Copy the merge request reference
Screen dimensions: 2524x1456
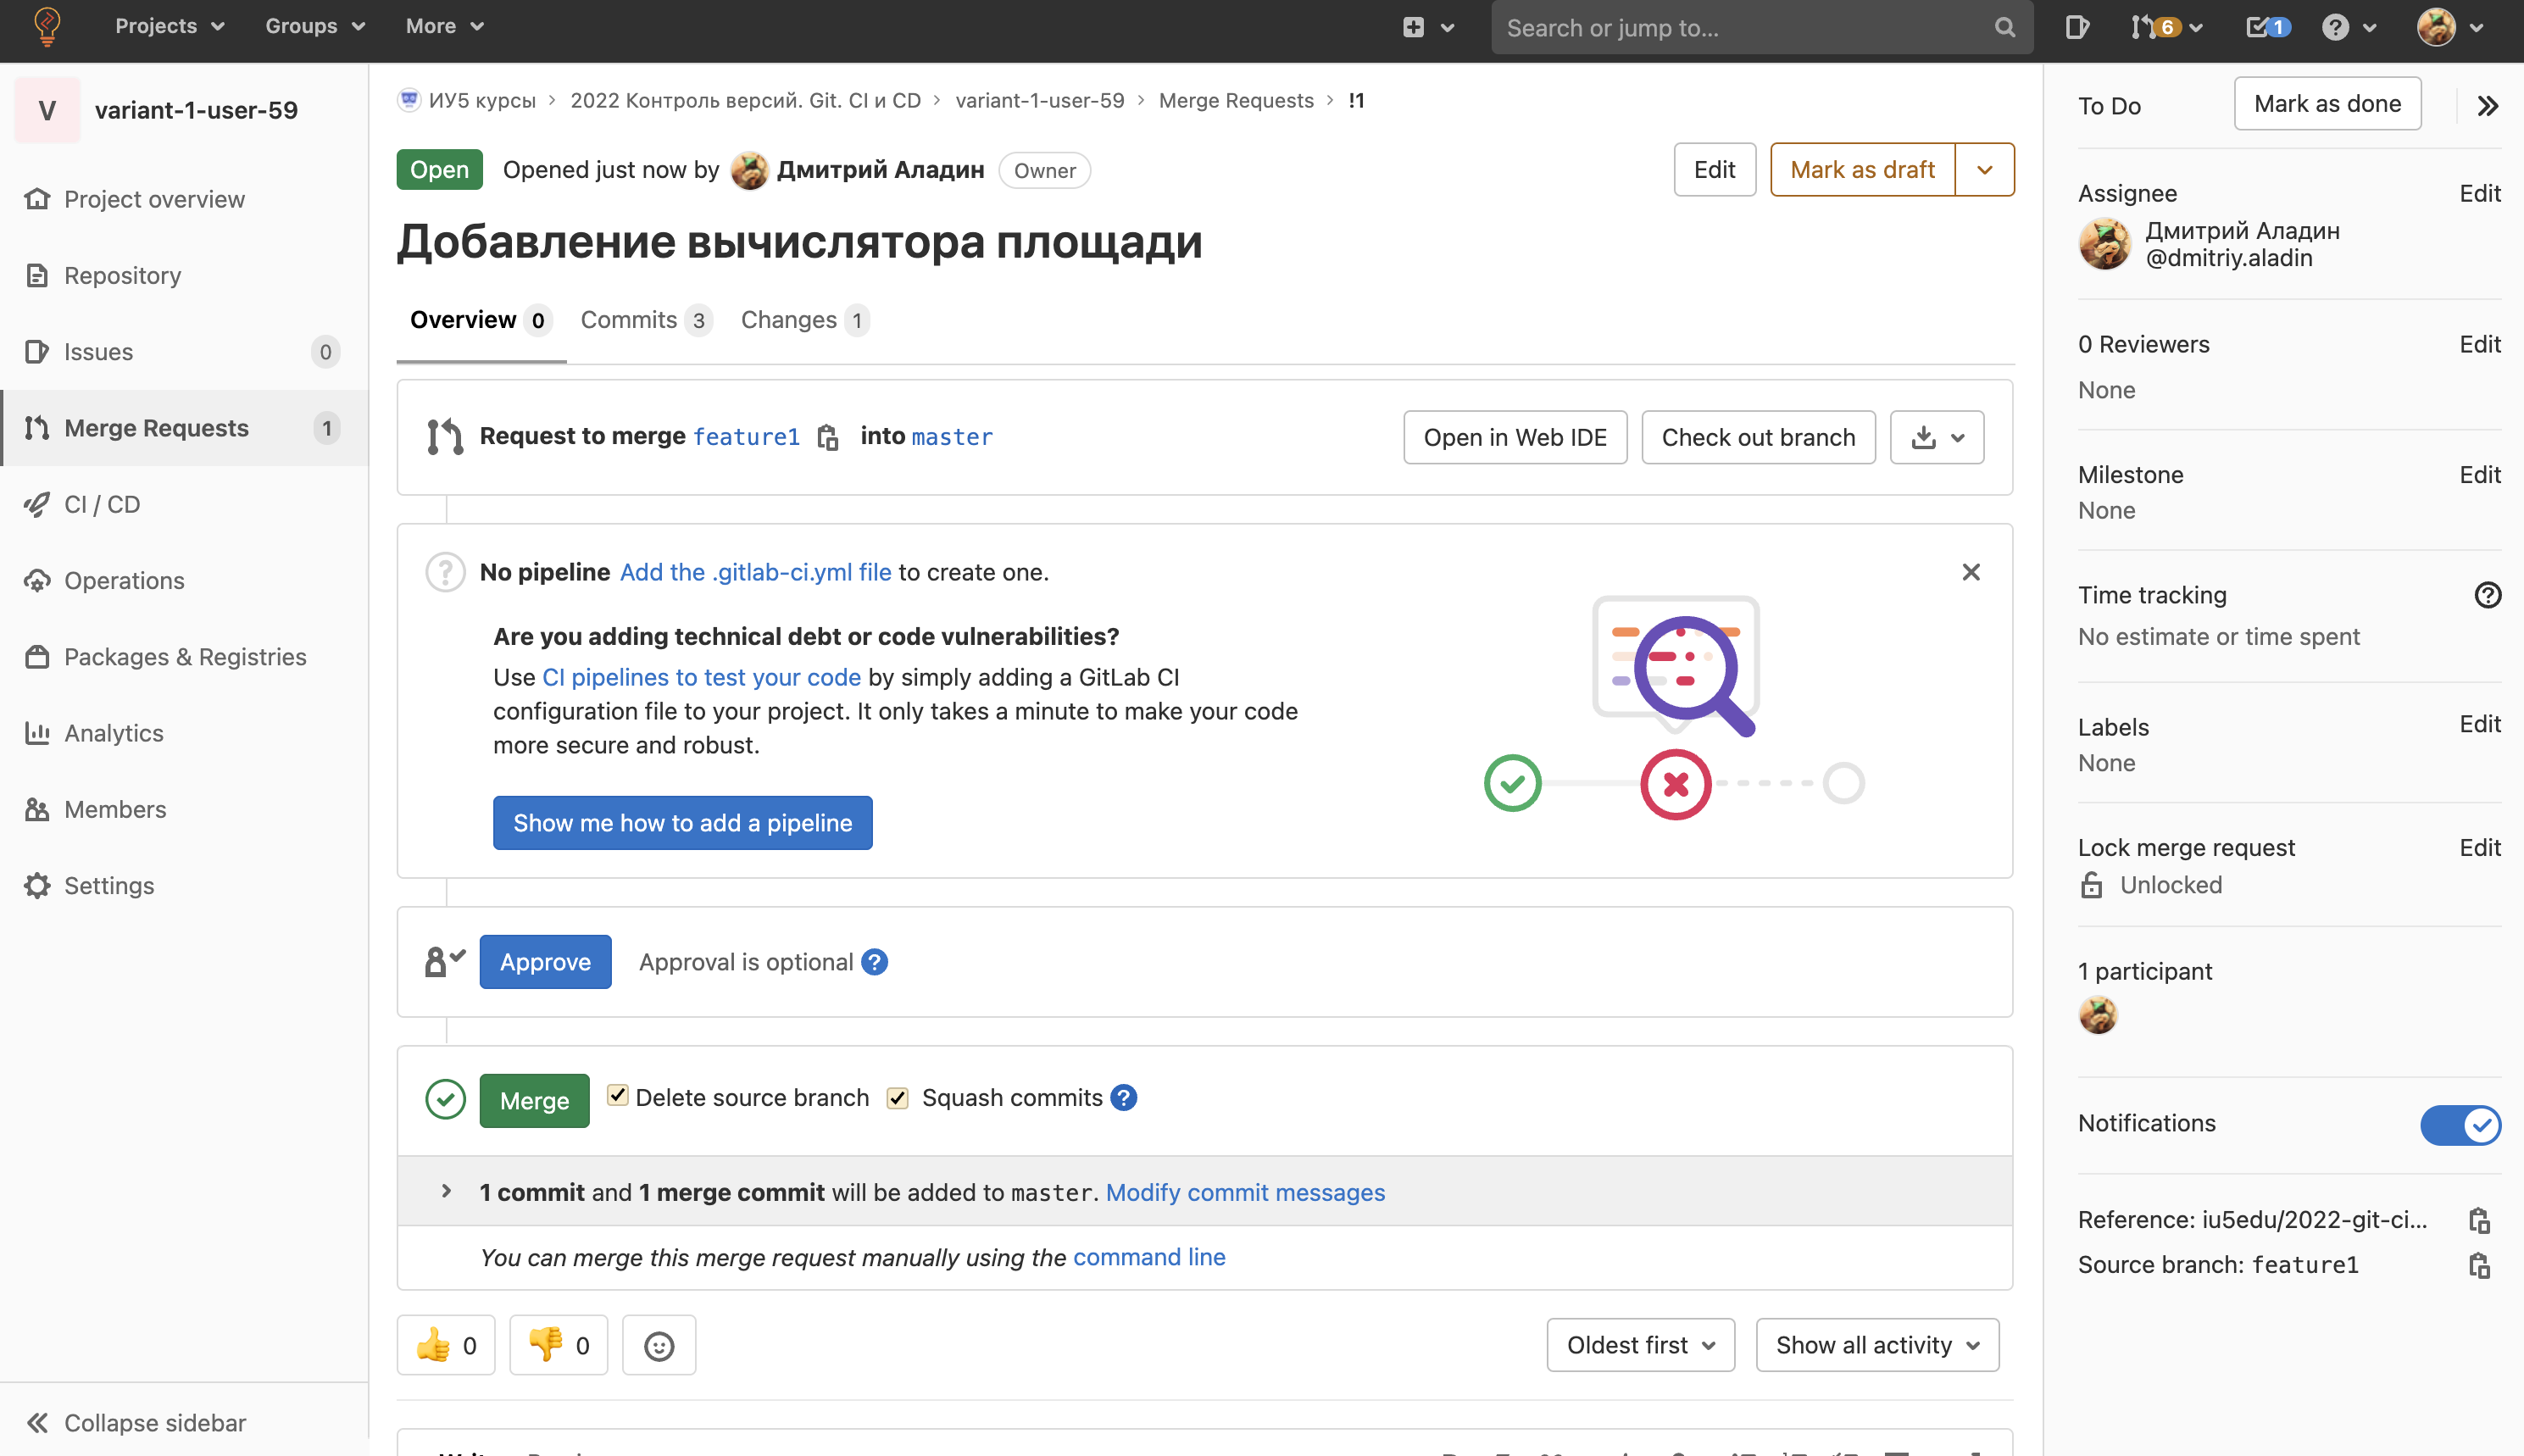(x=2481, y=1220)
